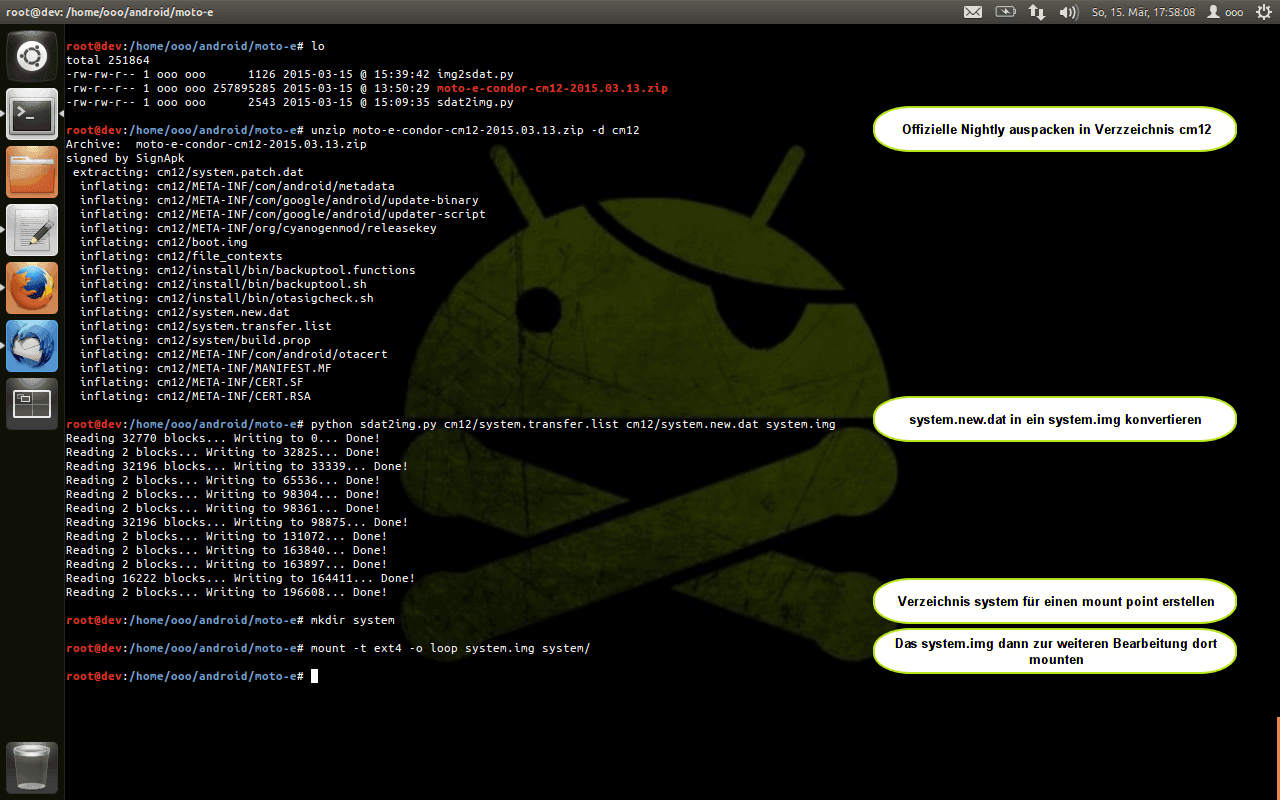Click 'Reading 16222 blocks' output line

click(x=241, y=578)
